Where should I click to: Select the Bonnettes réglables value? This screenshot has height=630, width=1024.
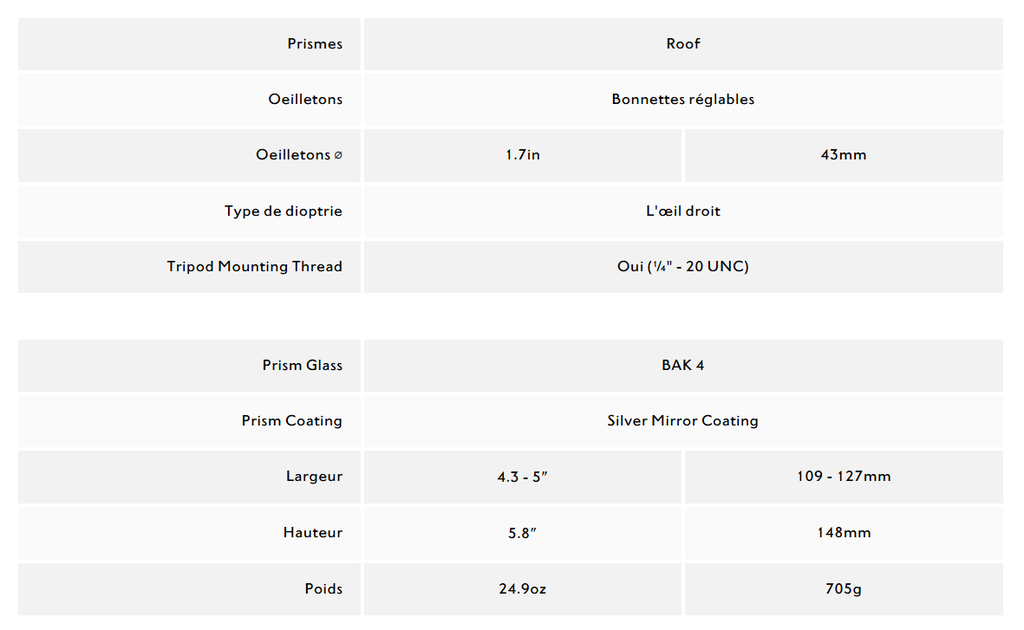(683, 99)
